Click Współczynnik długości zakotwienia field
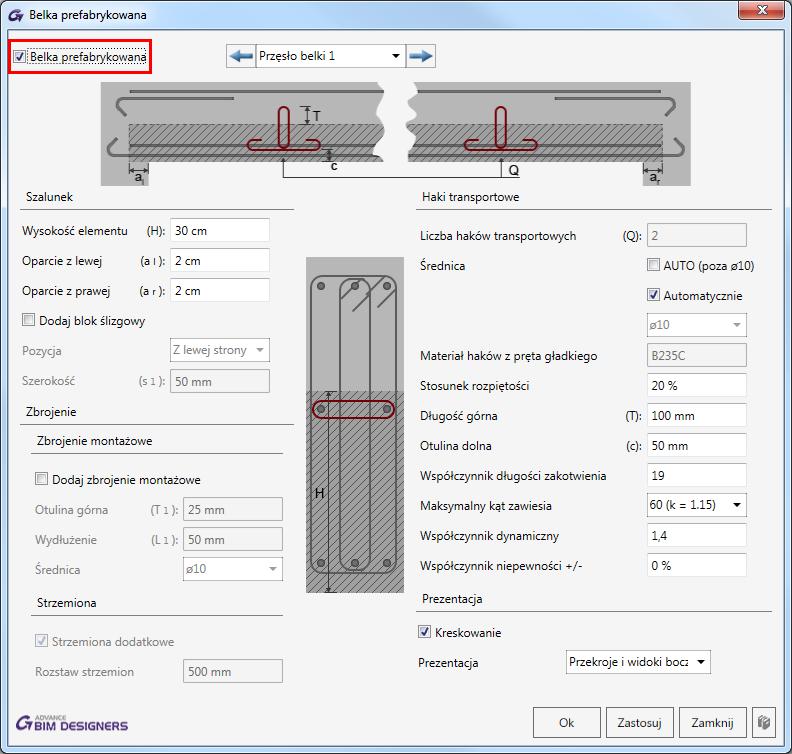The image size is (792, 754). point(697,475)
